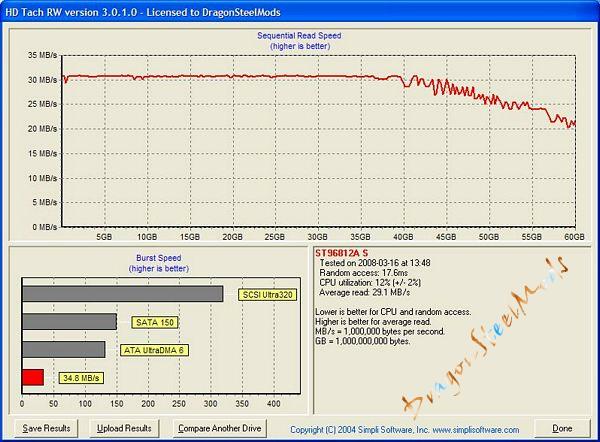Click the 30GB mark on the graph axis
This screenshot has width=600, height=442.
coord(318,237)
